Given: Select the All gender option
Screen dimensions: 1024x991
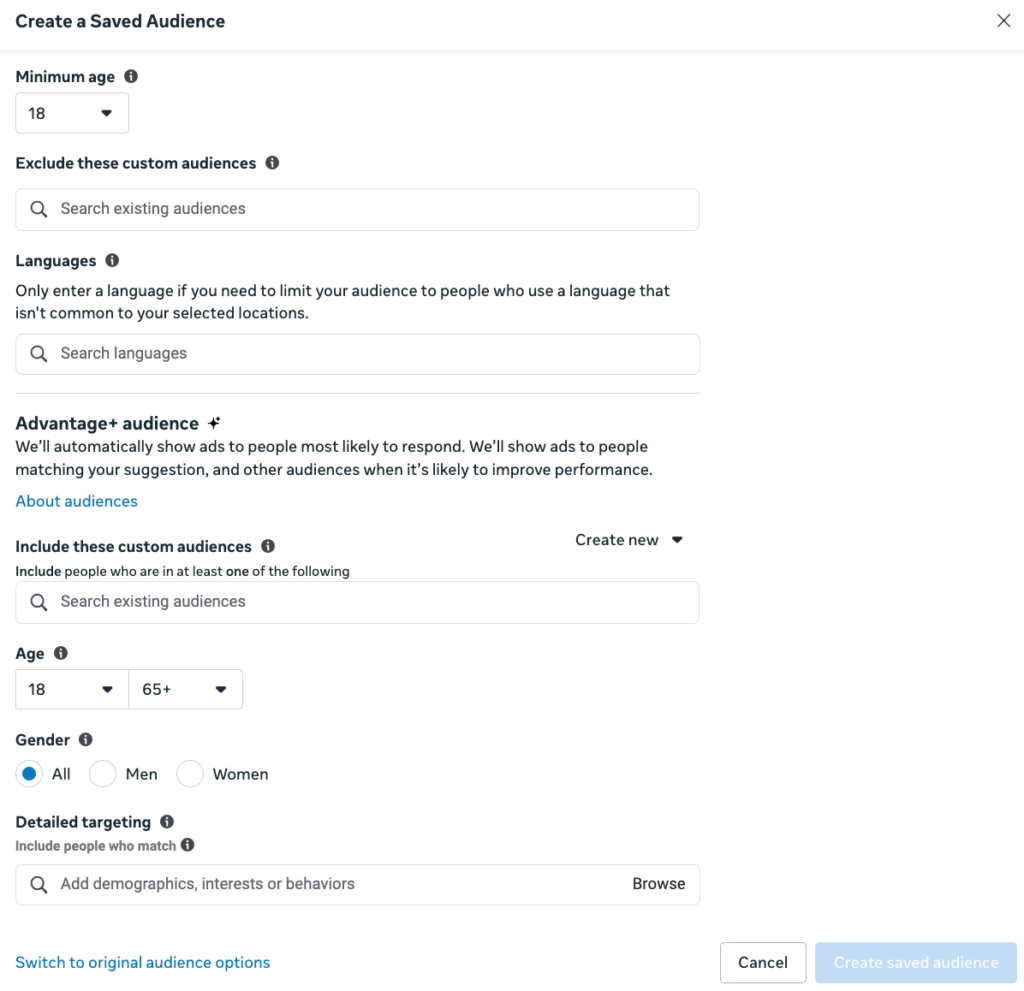Looking at the screenshot, I should point(30,774).
